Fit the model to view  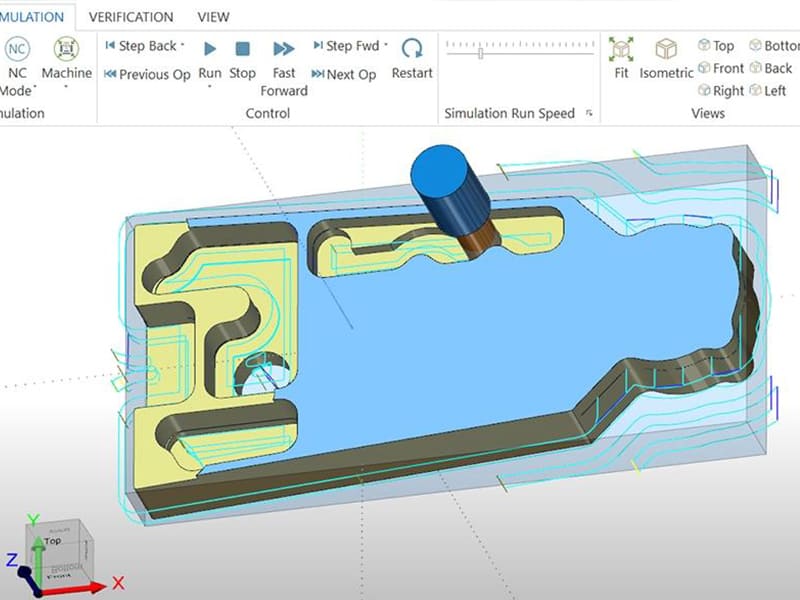coord(621,58)
